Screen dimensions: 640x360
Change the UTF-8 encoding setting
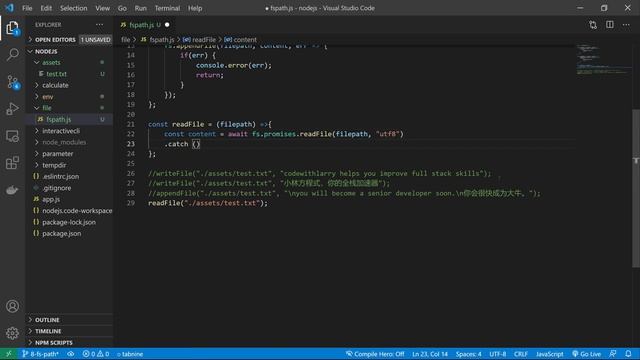(x=498, y=354)
